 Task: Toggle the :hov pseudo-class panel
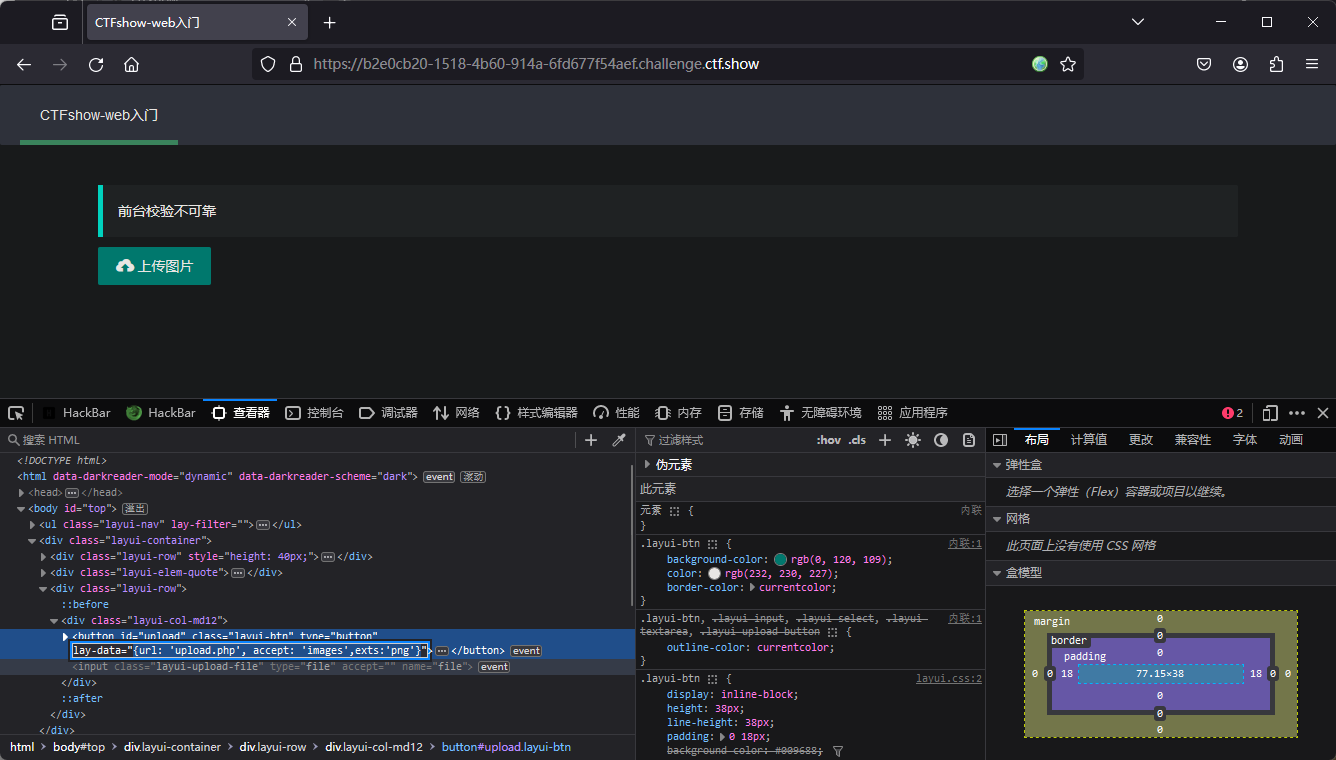[x=828, y=440]
